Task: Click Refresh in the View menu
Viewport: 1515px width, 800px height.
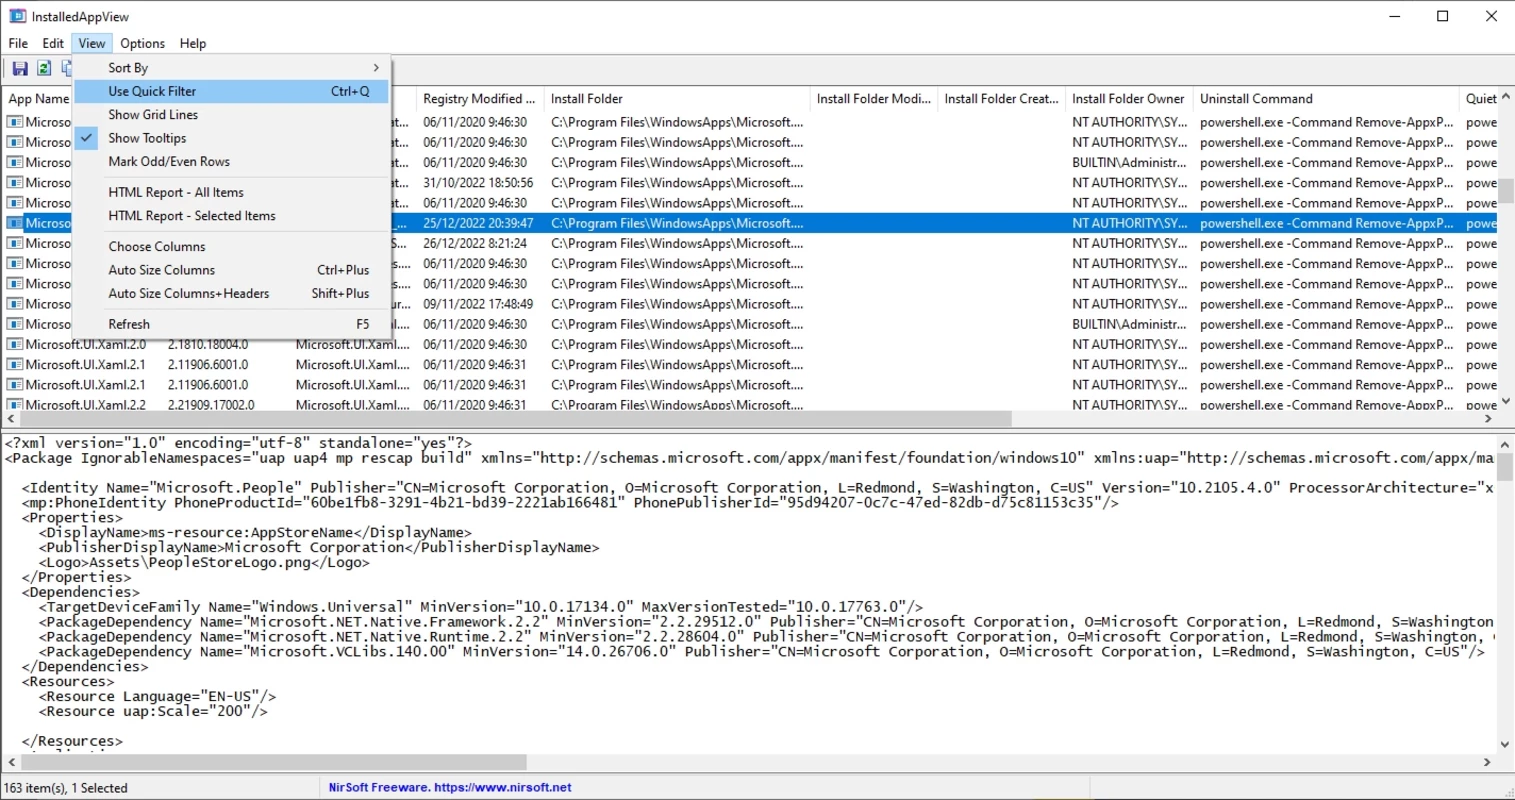Action: [231, 325]
